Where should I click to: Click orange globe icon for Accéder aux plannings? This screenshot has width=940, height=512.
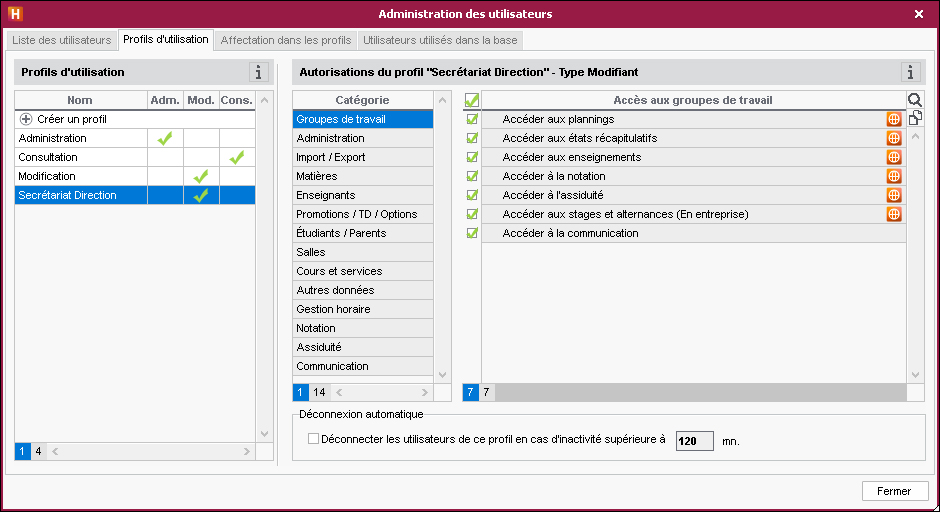pos(894,119)
